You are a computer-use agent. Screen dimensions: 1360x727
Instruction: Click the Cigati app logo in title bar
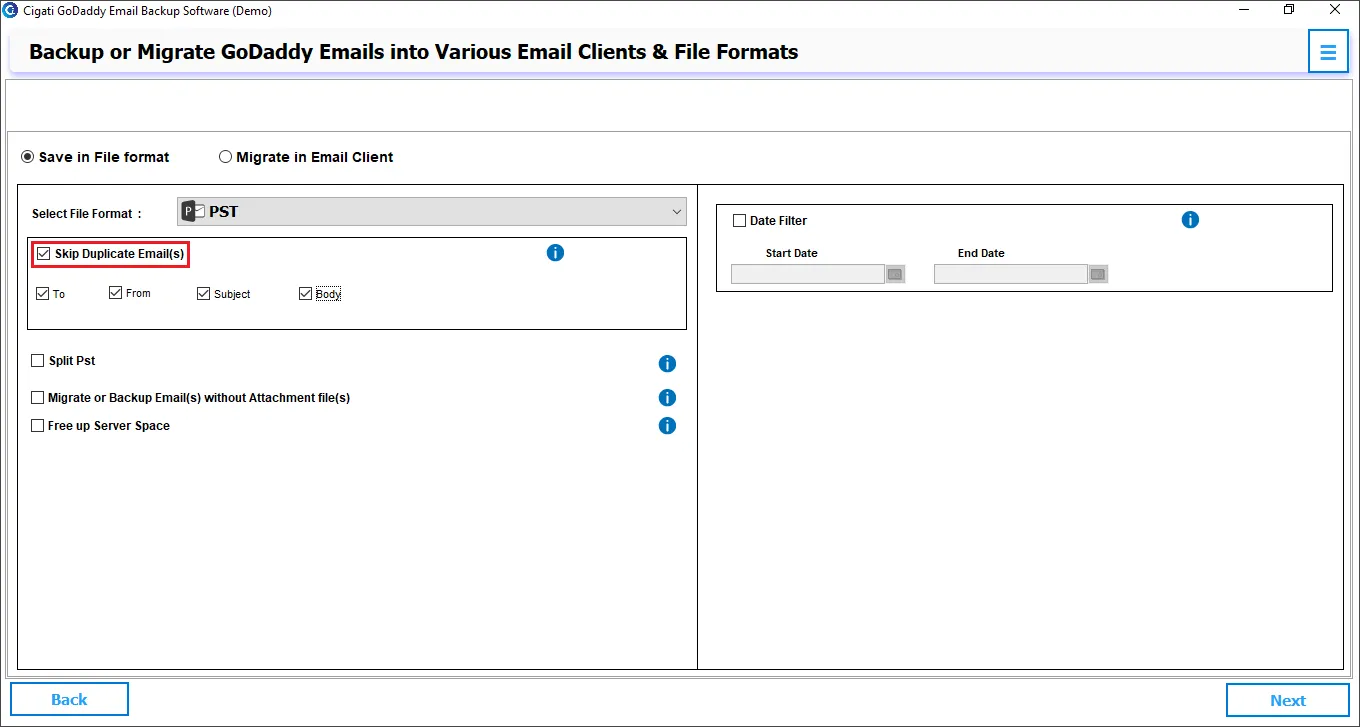click(x=10, y=11)
